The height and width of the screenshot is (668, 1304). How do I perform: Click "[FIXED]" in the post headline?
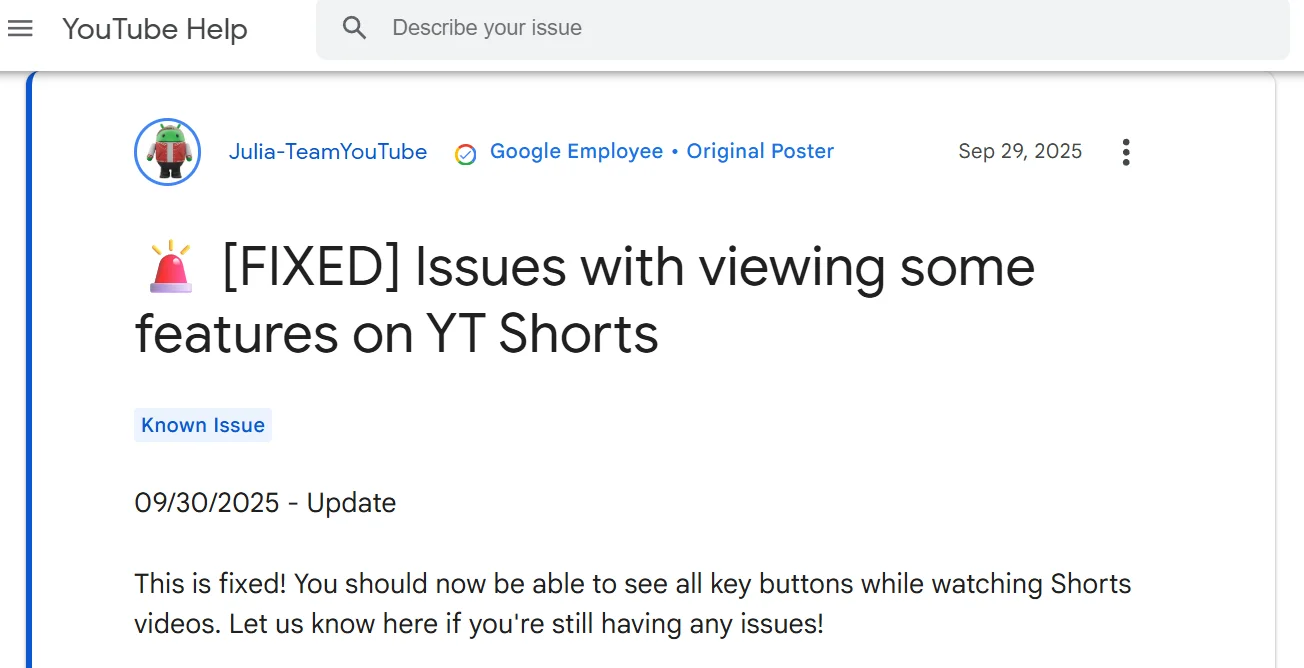pyautogui.click(x=310, y=268)
